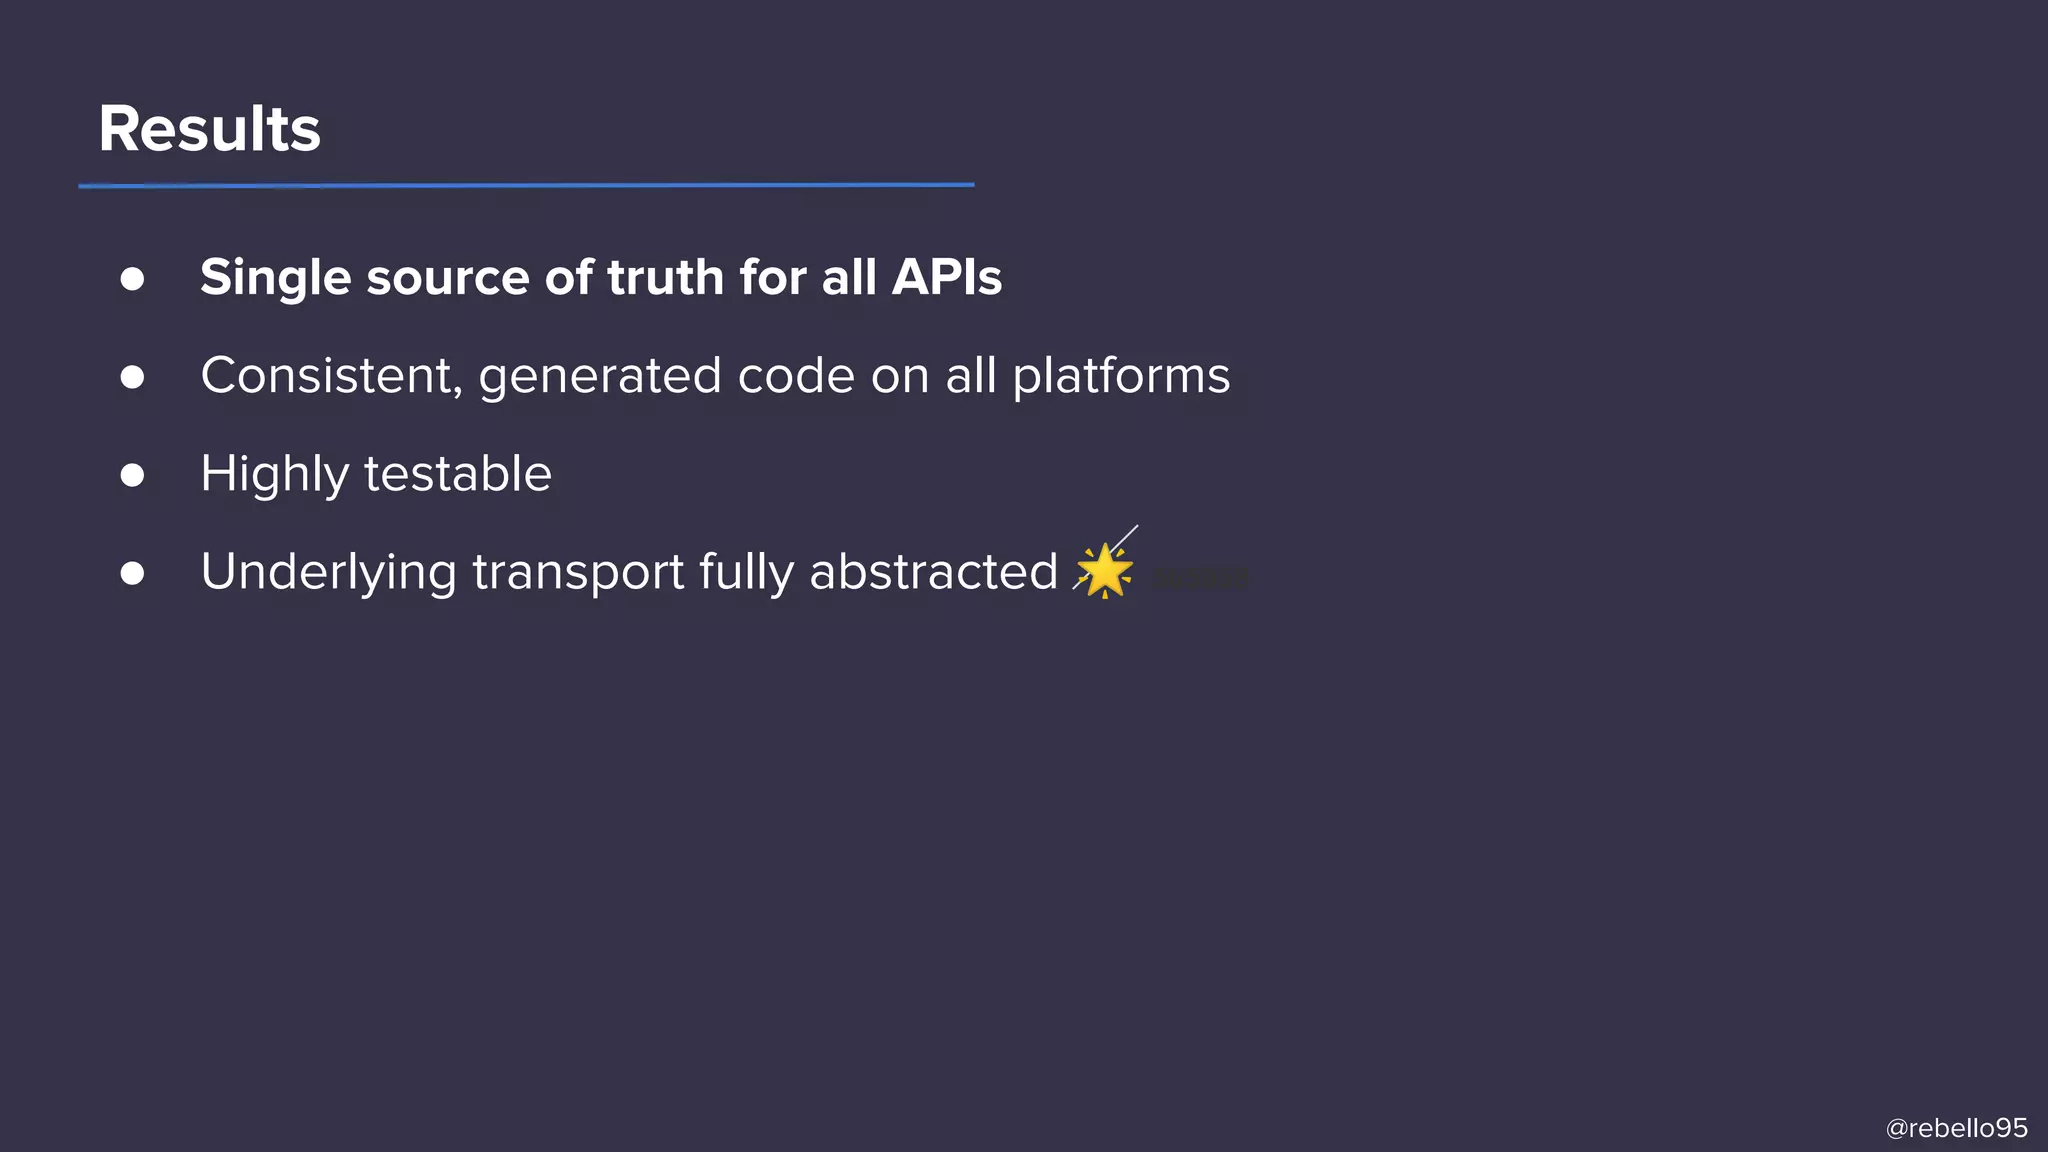Click the word 'testable'
The width and height of the screenshot is (2048, 1152).
tap(457, 474)
